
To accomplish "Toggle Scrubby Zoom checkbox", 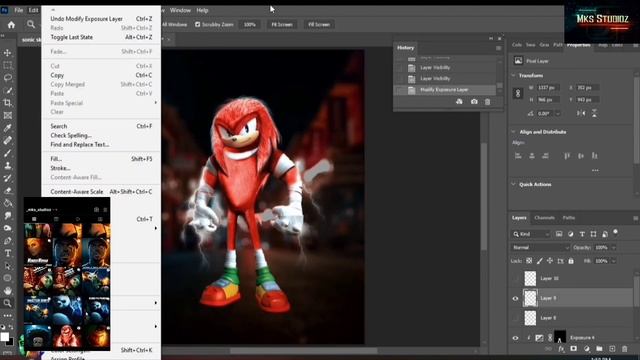I will 198,24.
